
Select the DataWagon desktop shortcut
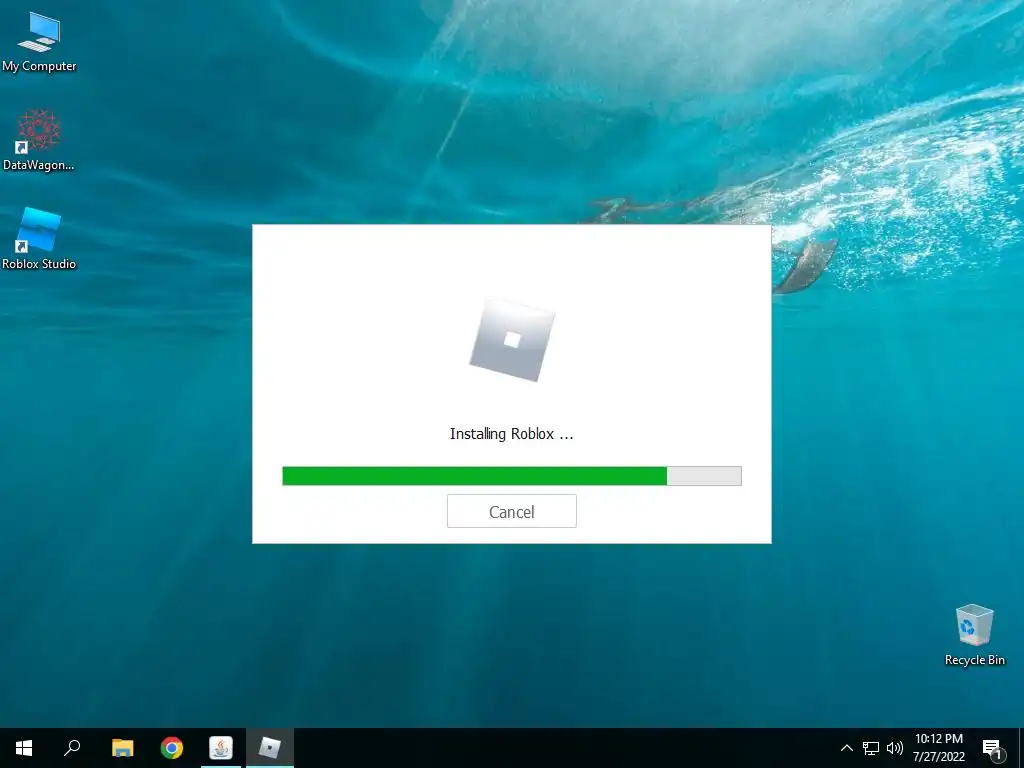point(39,140)
